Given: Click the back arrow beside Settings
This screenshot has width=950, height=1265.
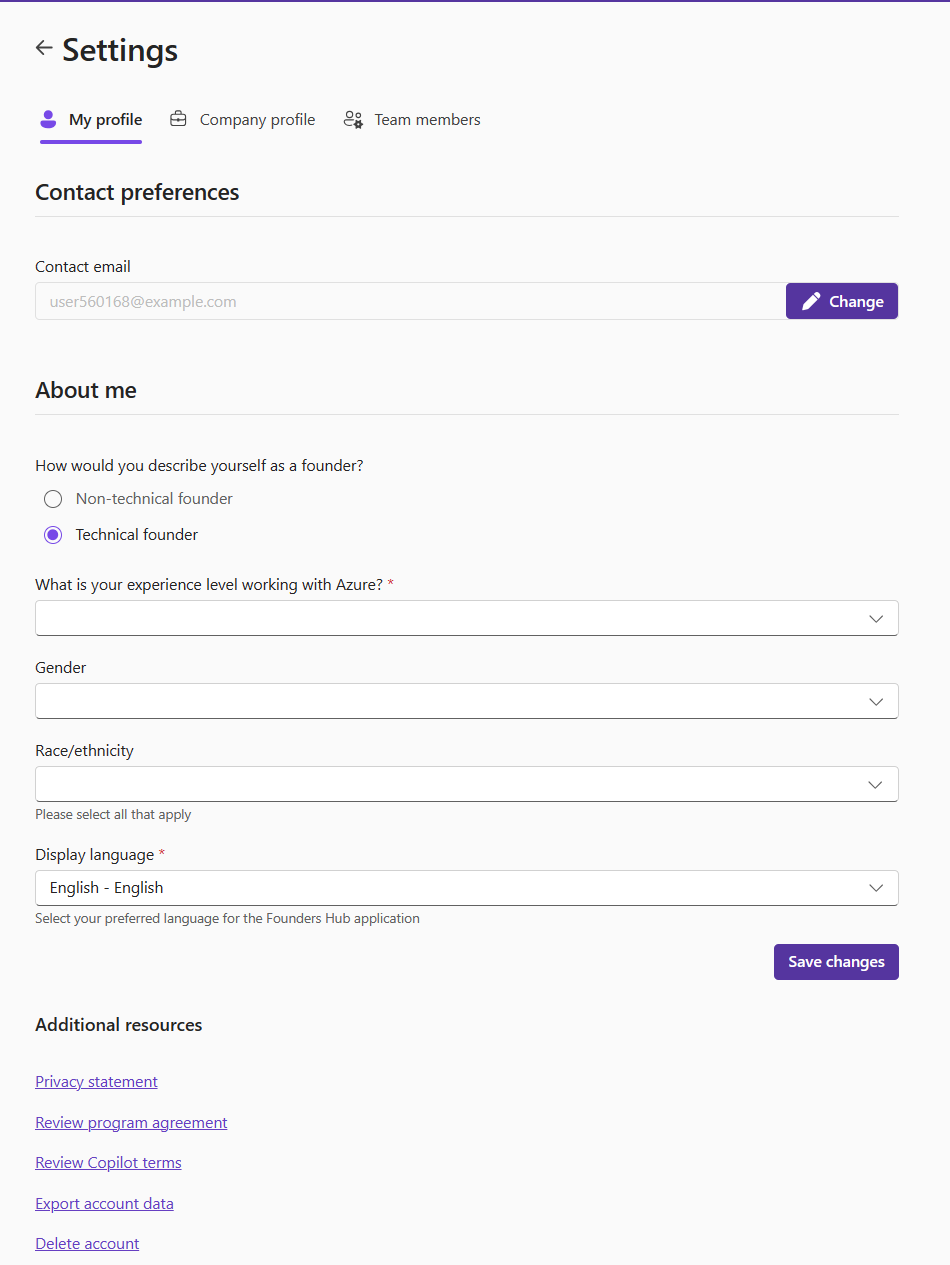Looking at the screenshot, I should 44,48.
